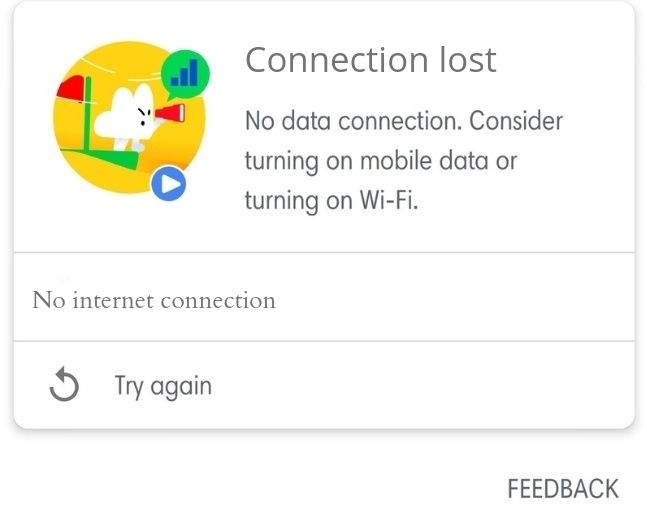Click the word "Consider" in the description

point(516,121)
